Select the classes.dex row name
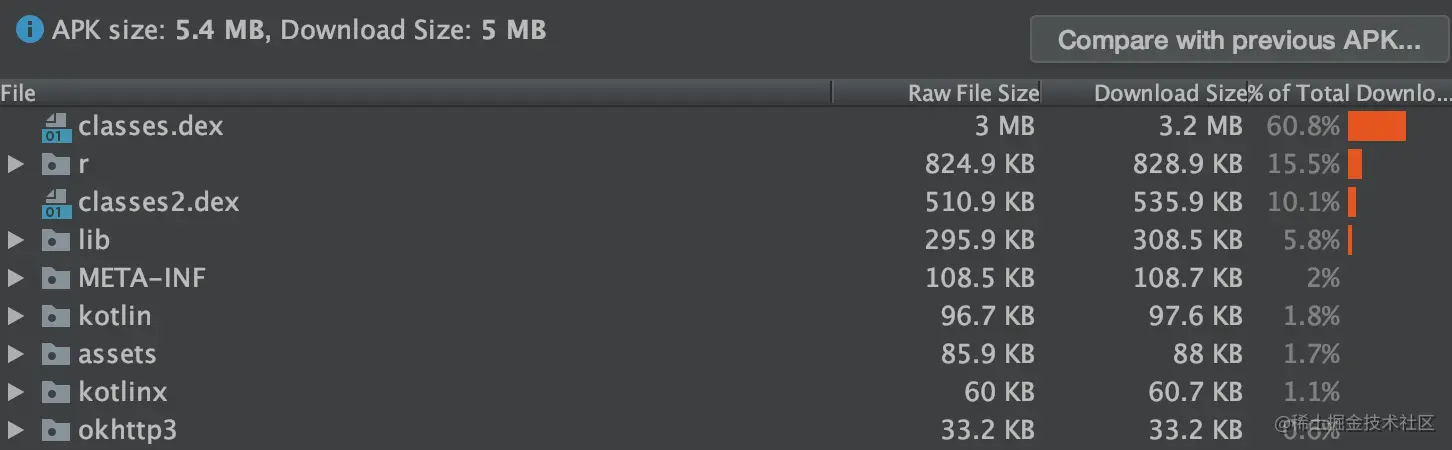1452x450 pixels. click(151, 126)
